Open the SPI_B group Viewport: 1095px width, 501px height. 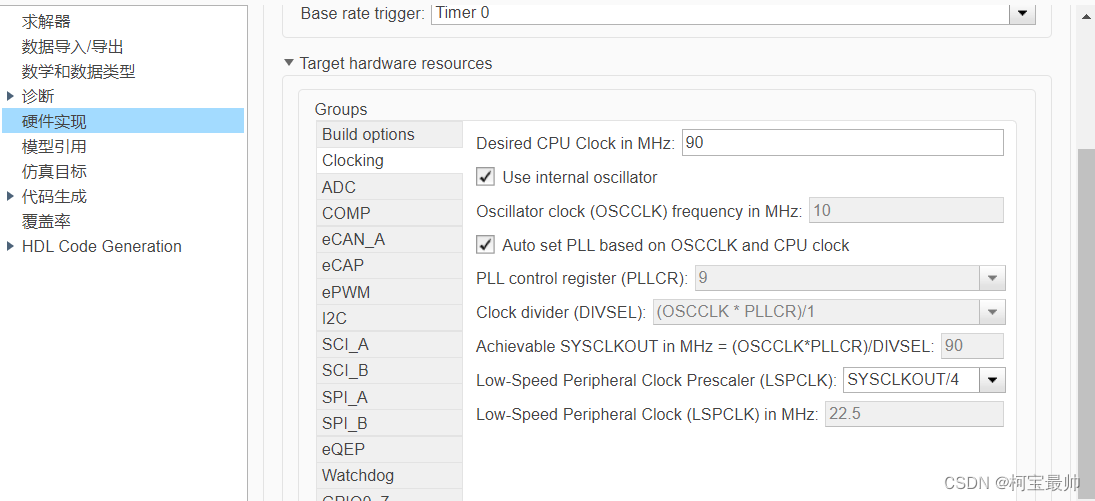[345, 423]
